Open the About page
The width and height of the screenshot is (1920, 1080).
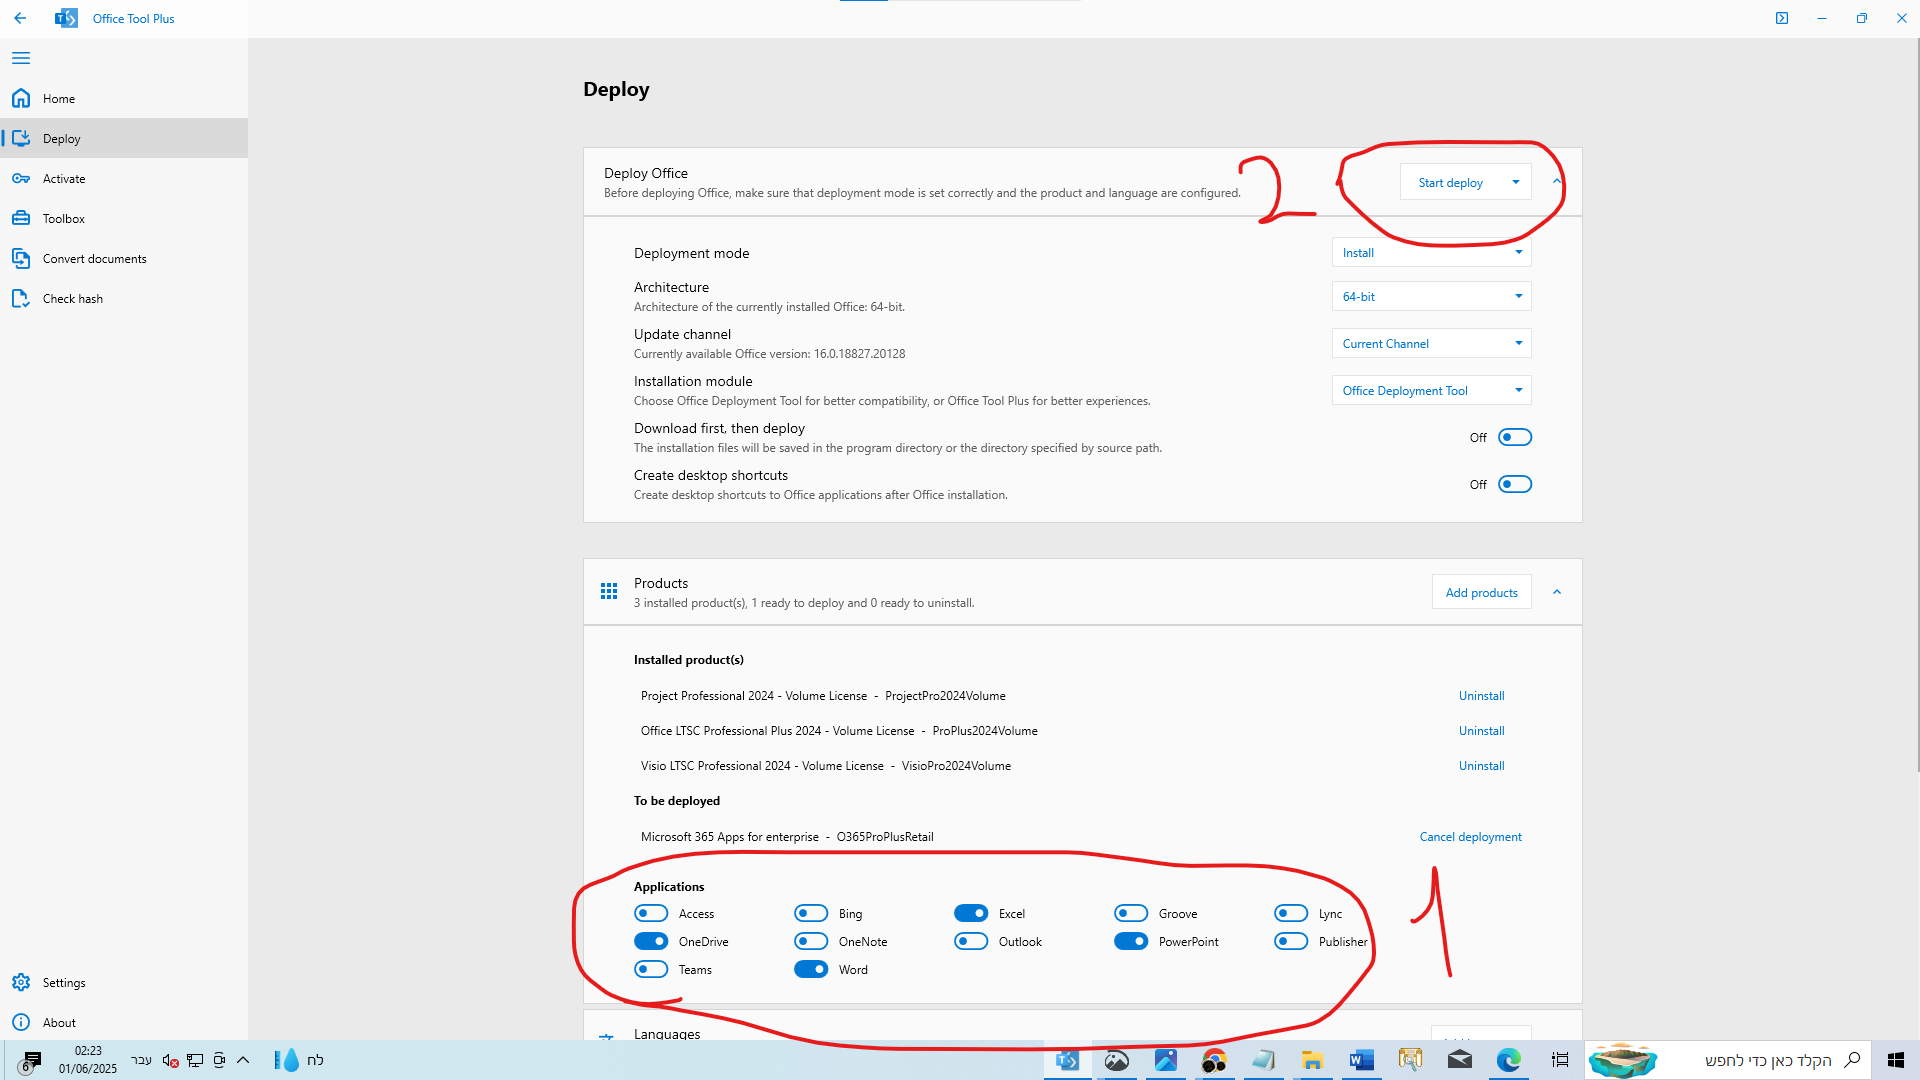pos(124,1022)
